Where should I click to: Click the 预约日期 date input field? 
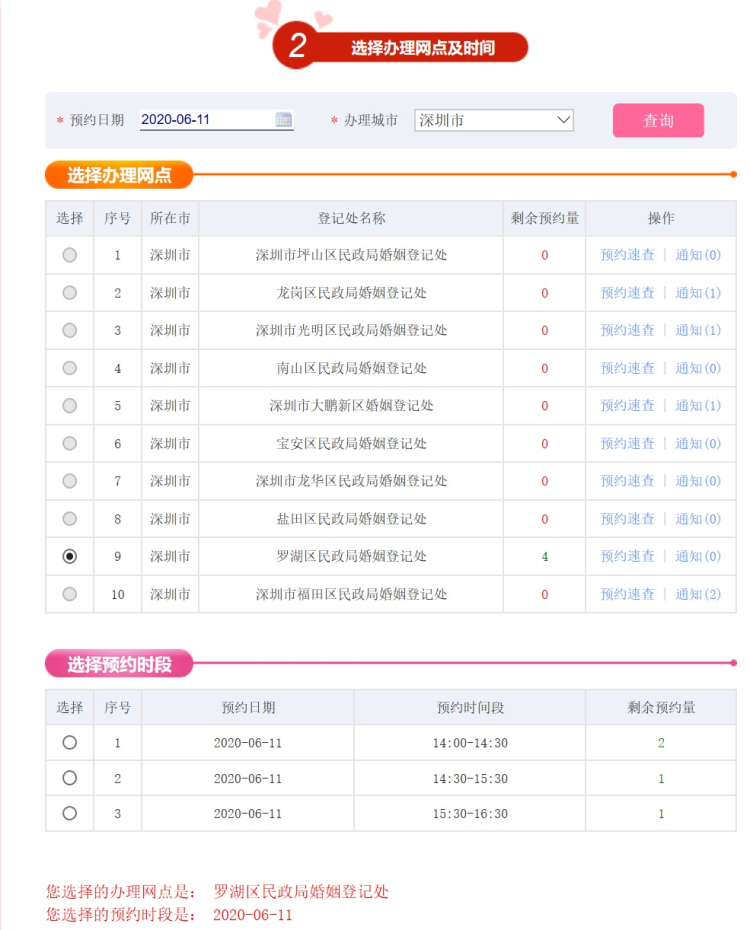[x=206, y=120]
